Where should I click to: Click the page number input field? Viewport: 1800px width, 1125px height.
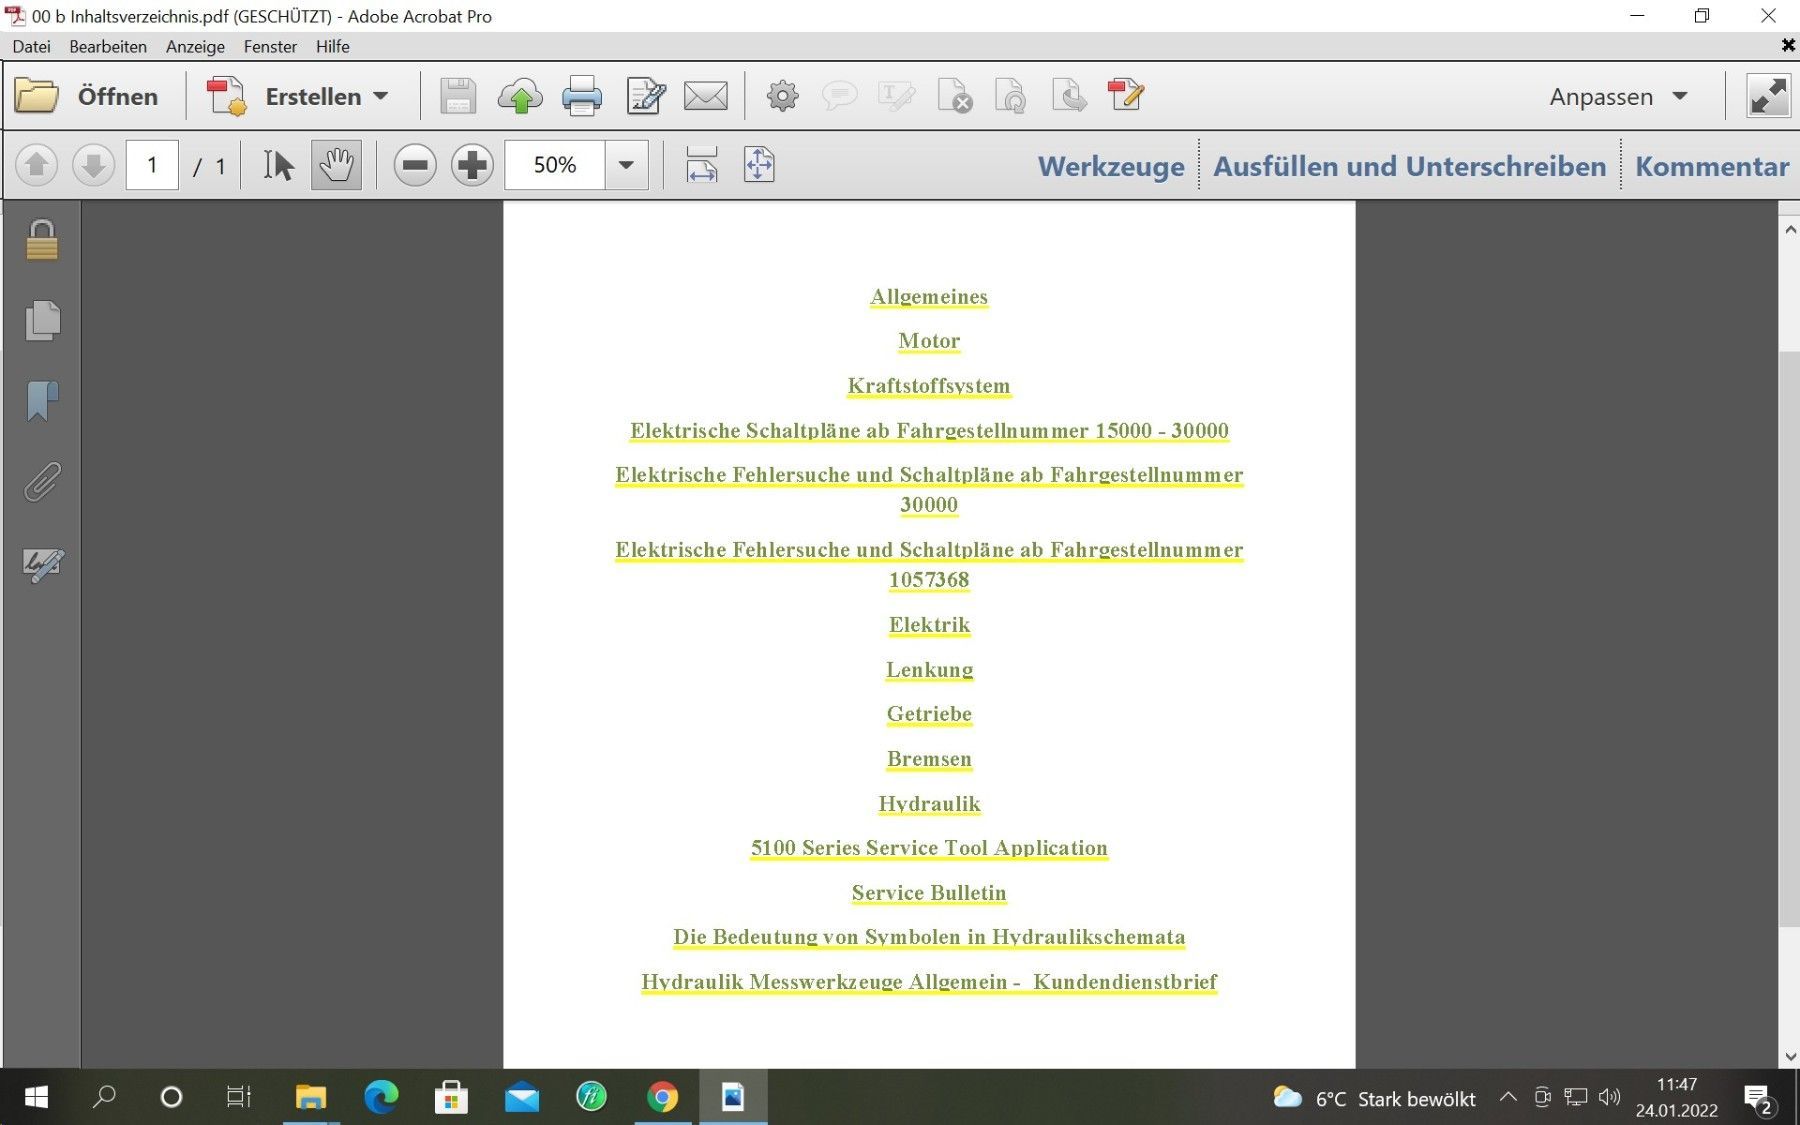(152, 165)
